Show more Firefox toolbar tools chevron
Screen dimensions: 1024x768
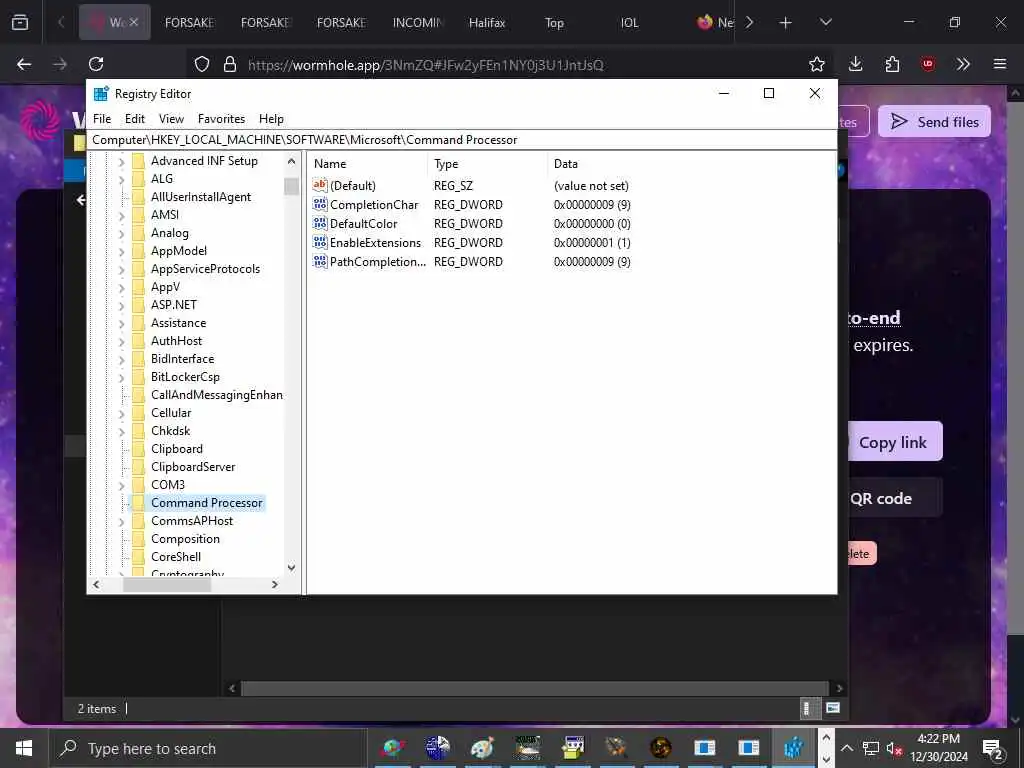963,64
